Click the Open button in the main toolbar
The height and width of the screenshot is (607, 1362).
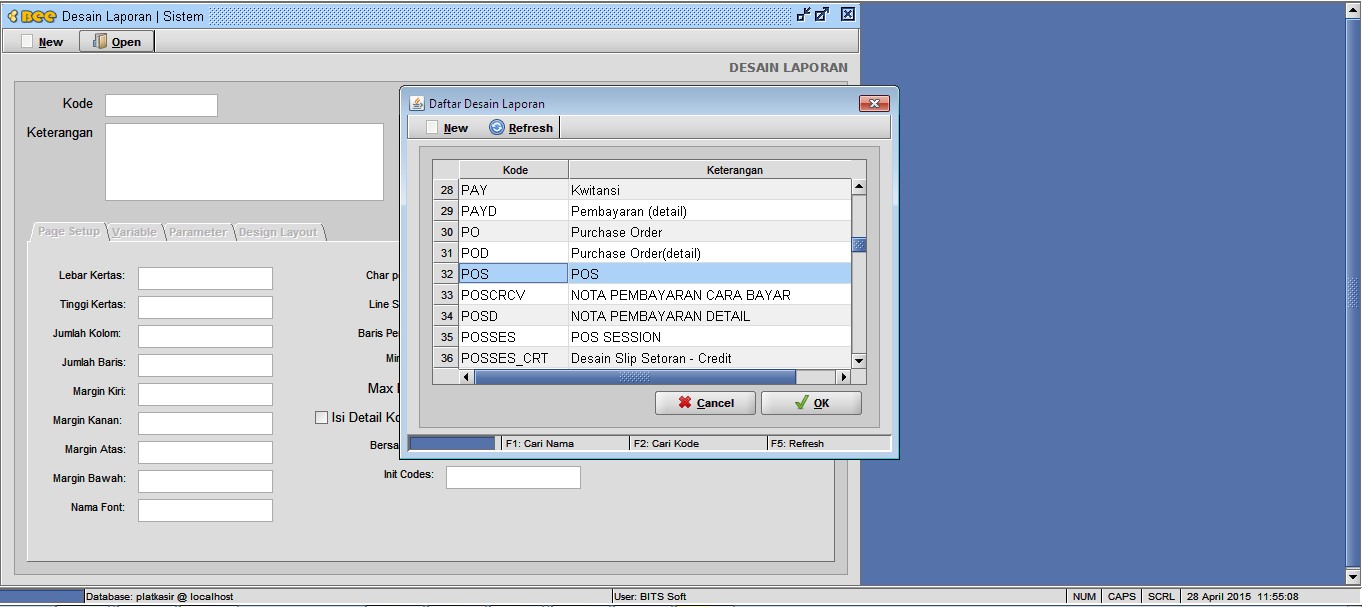pos(117,42)
